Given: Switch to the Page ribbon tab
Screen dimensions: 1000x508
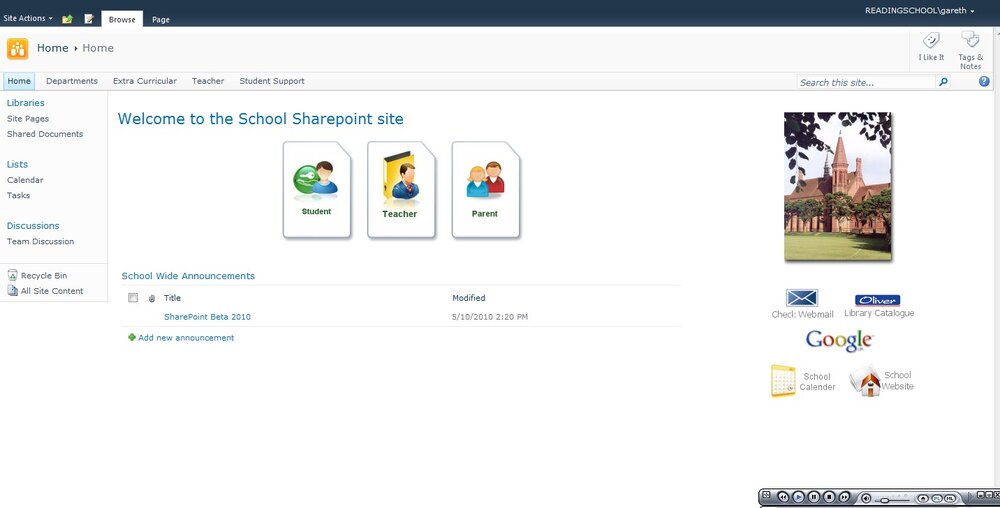Looking at the screenshot, I should coord(161,19).
